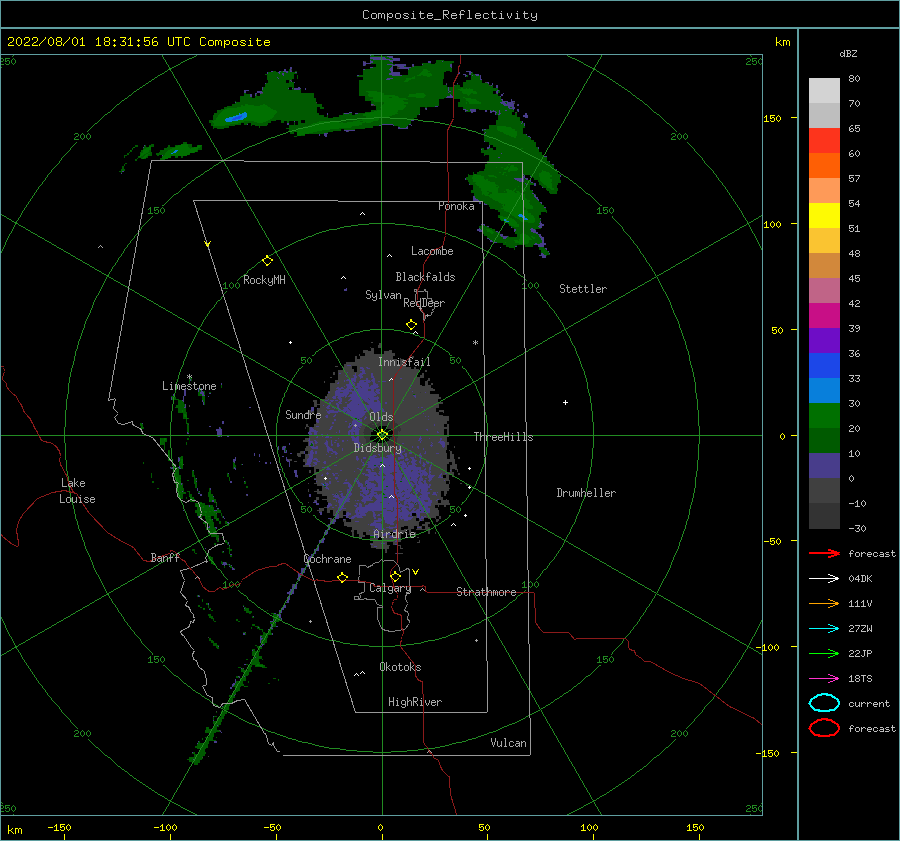Click the slate purple 0-10 dBZ swatch
The width and height of the screenshot is (900, 841).
tap(824, 466)
